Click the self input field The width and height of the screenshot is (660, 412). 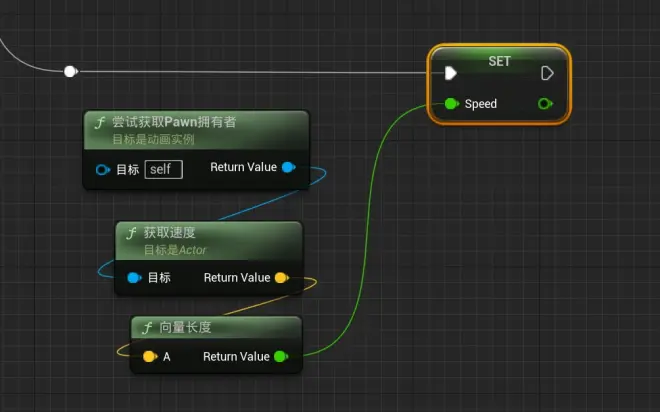click(164, 169)
